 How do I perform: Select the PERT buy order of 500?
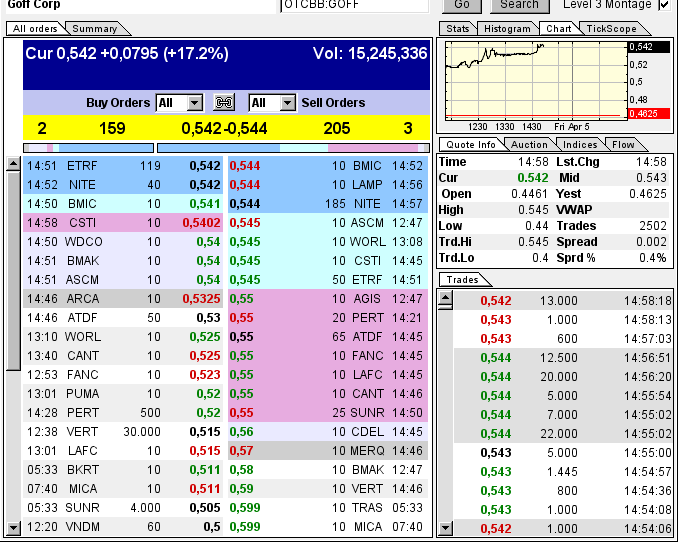point(123,412)
